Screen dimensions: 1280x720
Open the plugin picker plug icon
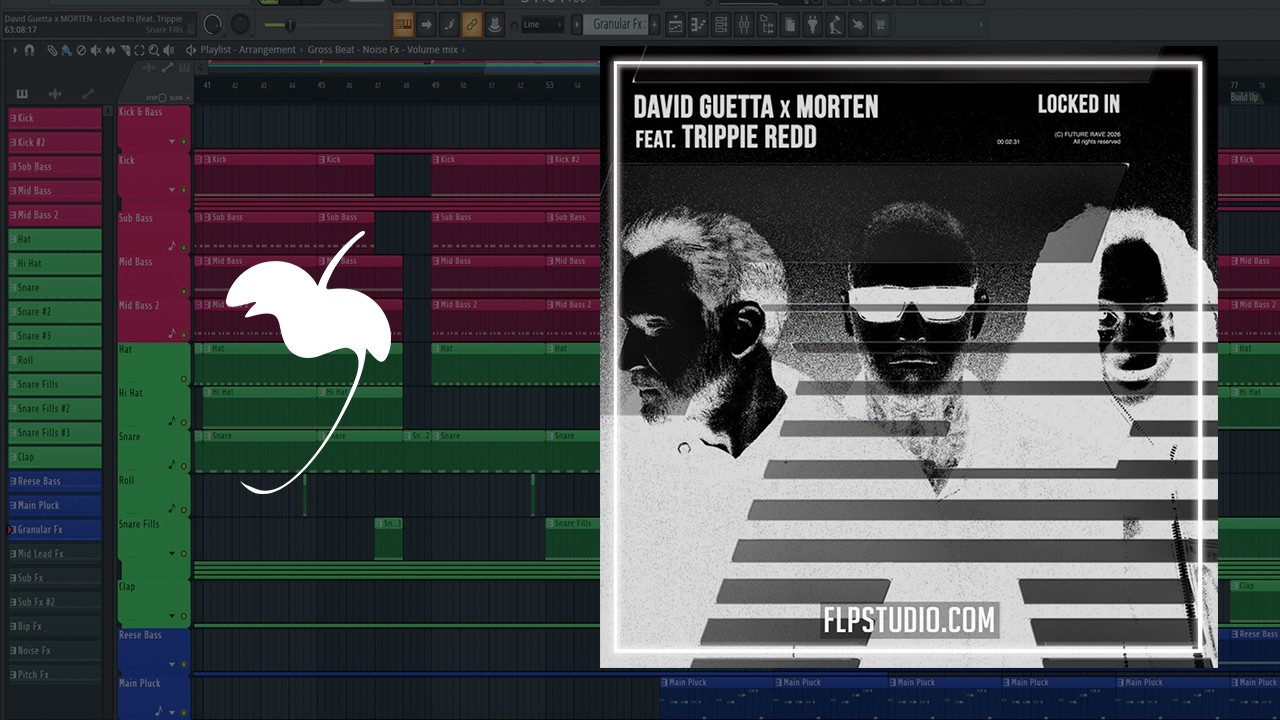812,24
